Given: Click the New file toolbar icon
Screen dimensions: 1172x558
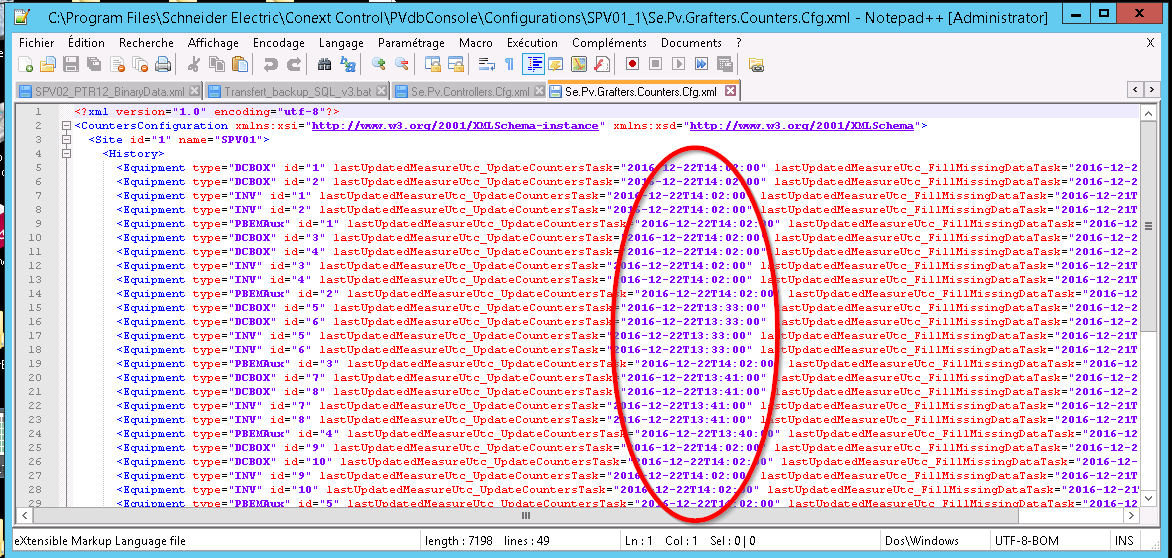Looking at the screenshot, I should pos(27,65).
